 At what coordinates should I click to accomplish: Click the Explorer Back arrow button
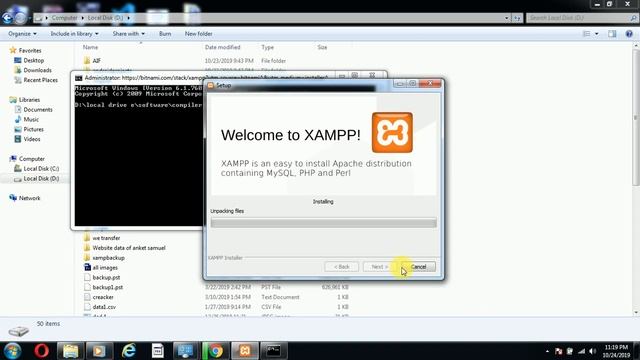click(x=7, y=18)
